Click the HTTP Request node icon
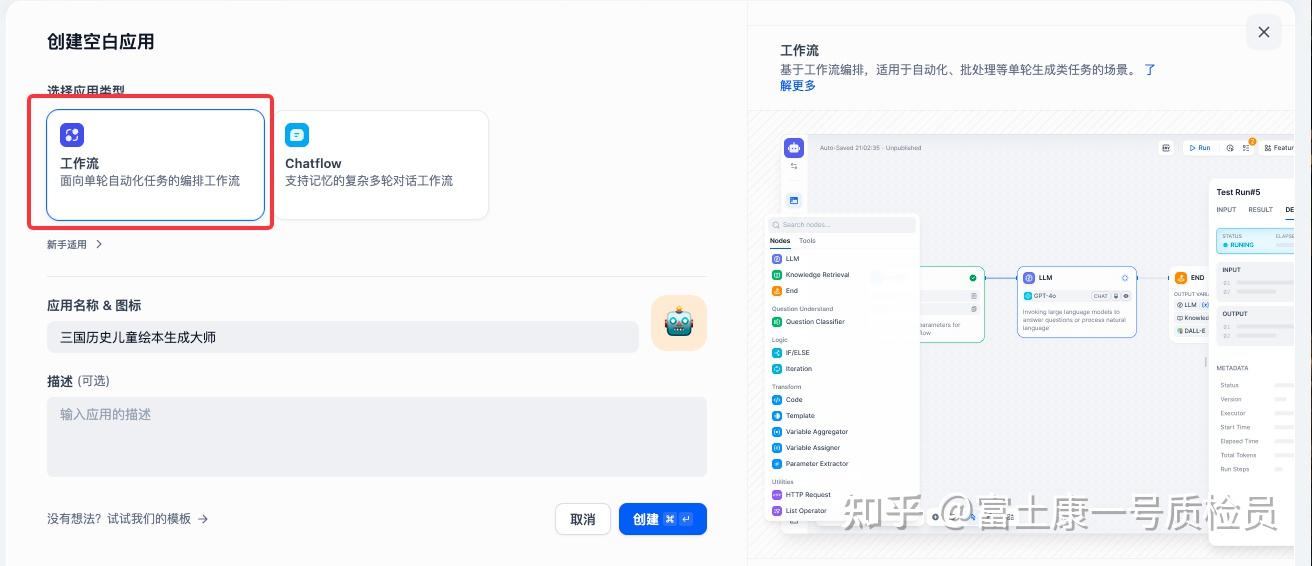The height and width of the screenshot is (566, 1312). coord(777,495)
